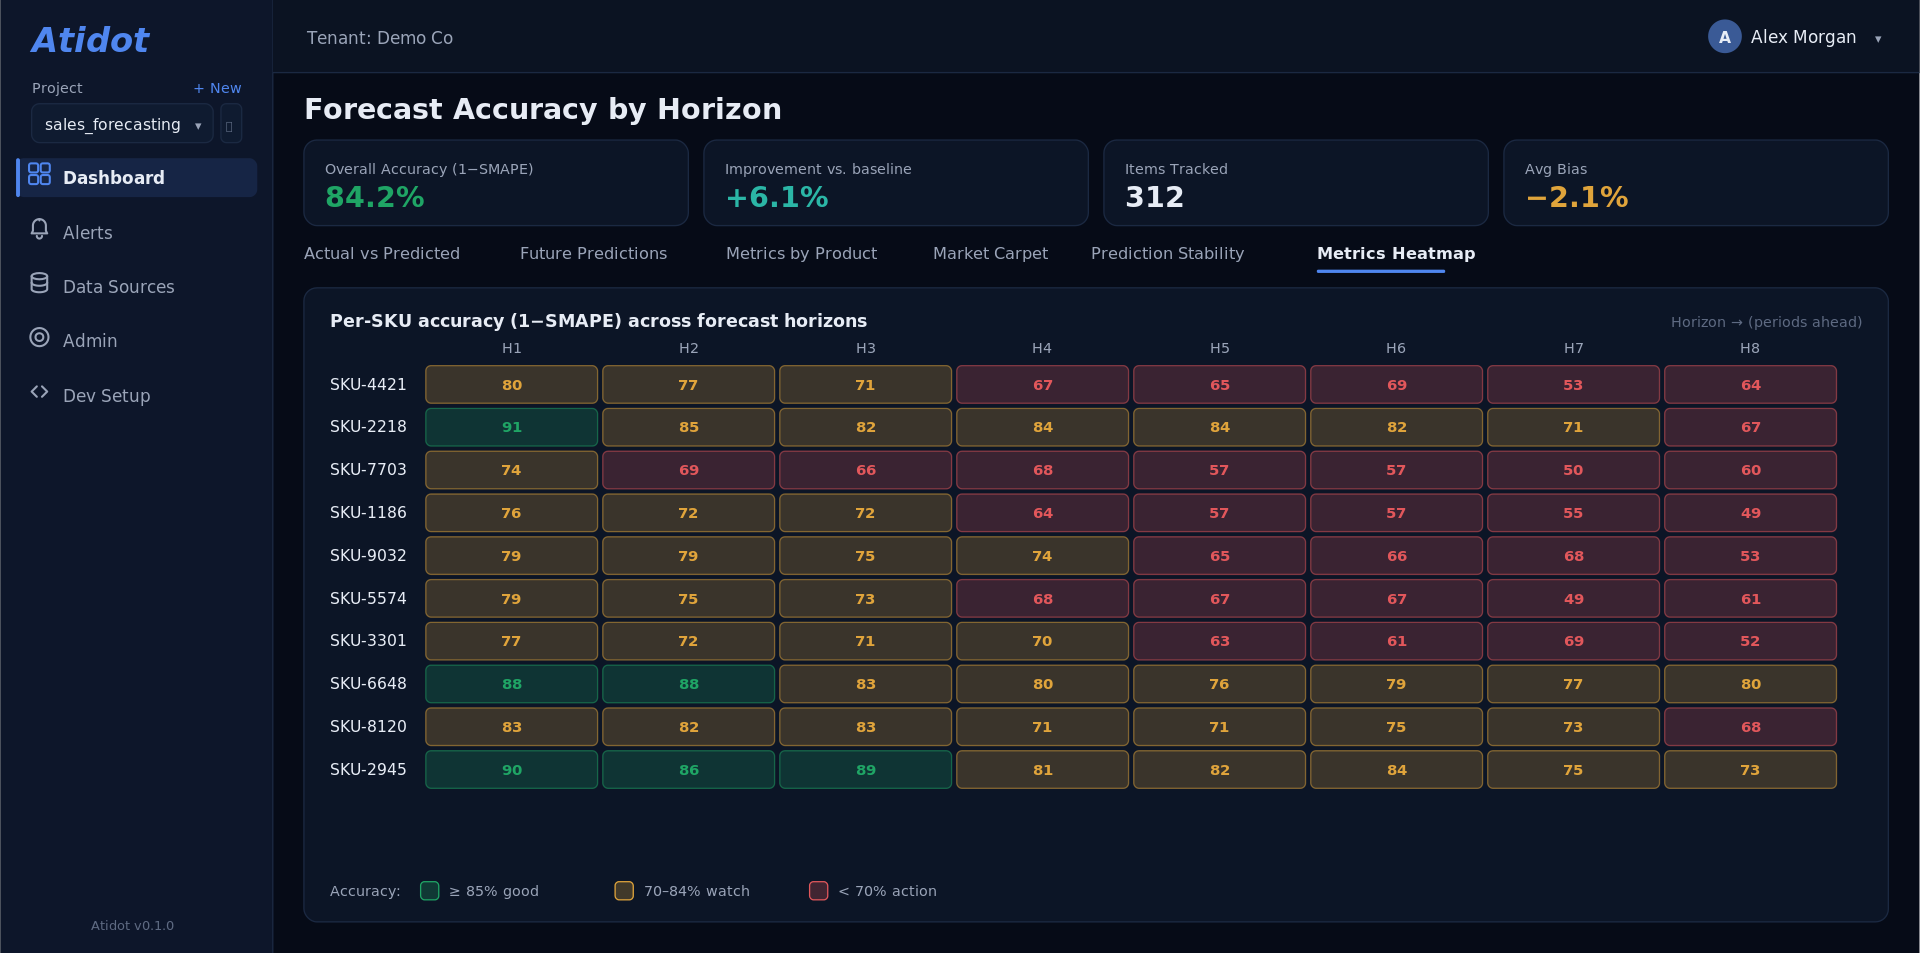1920x953 pixels.
Task: Click the Atidot v0.1.0 version text
Action: [x=132, y=926]
